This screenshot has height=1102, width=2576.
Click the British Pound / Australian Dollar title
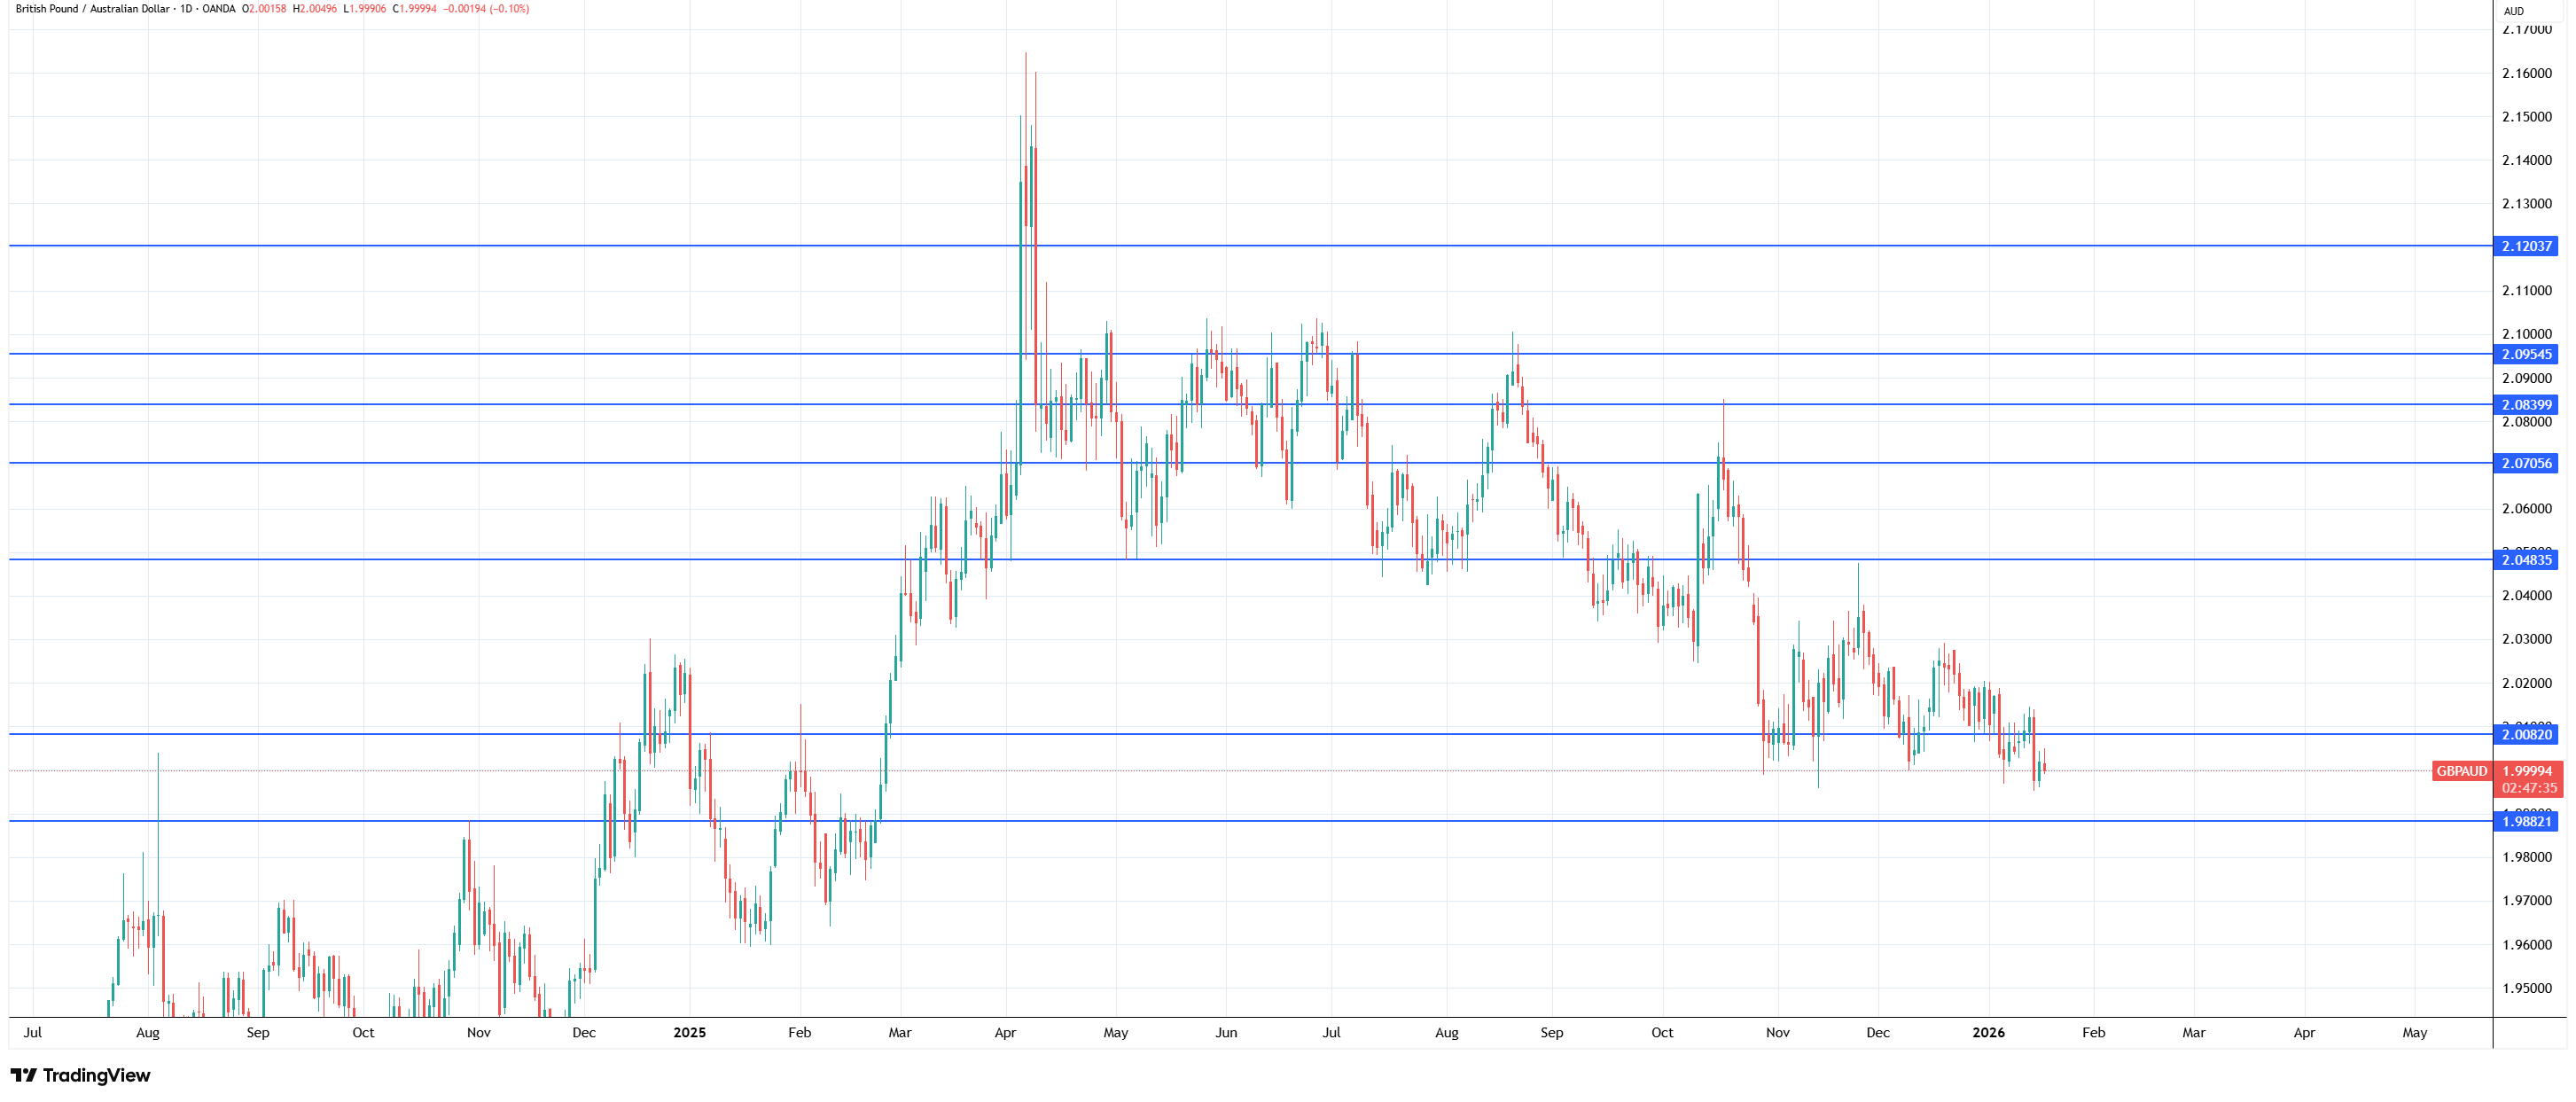[x=92, y=9]
